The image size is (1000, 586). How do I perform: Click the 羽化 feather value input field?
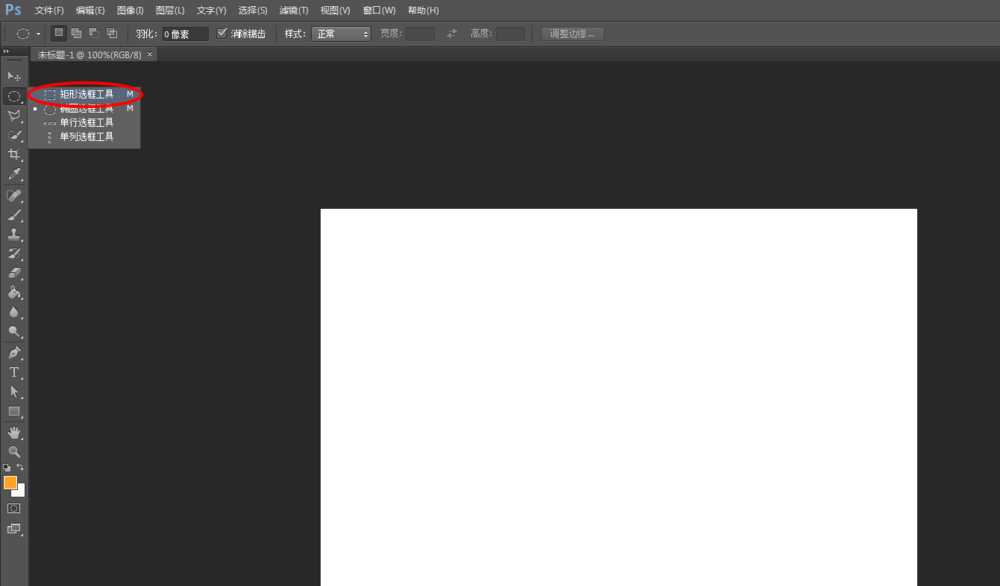pos(182,33)
